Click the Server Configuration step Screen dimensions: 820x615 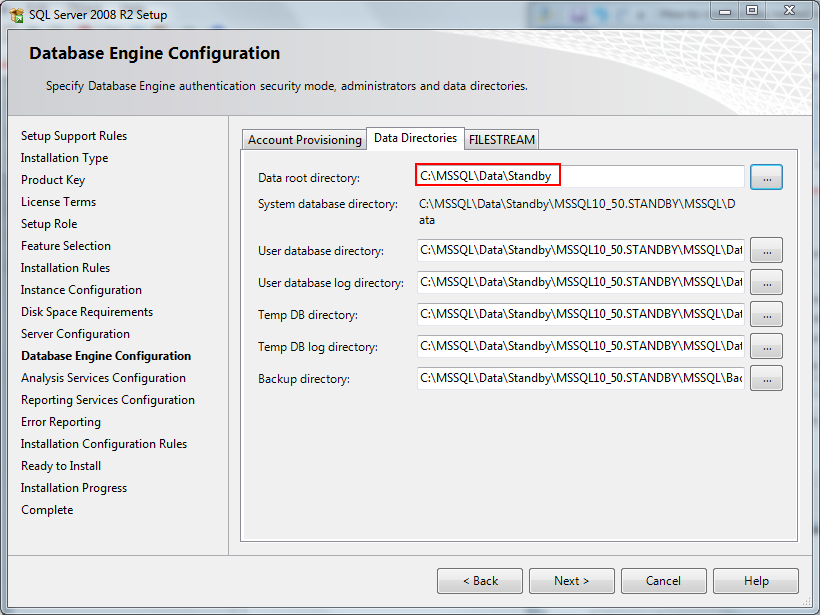coord(75,334)
